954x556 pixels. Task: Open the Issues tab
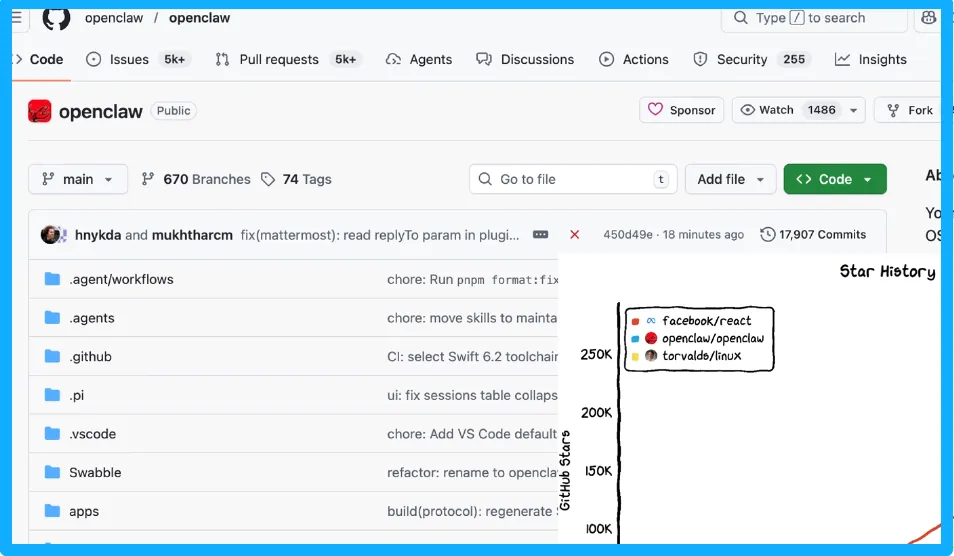coord(138,60)
